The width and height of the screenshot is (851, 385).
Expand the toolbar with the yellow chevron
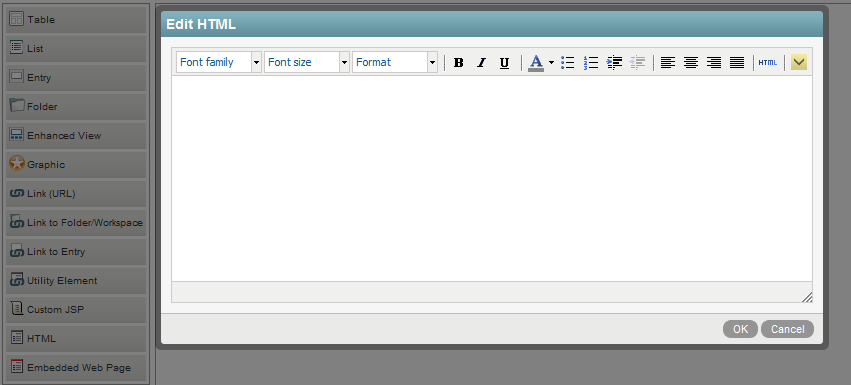click(799, 62)
